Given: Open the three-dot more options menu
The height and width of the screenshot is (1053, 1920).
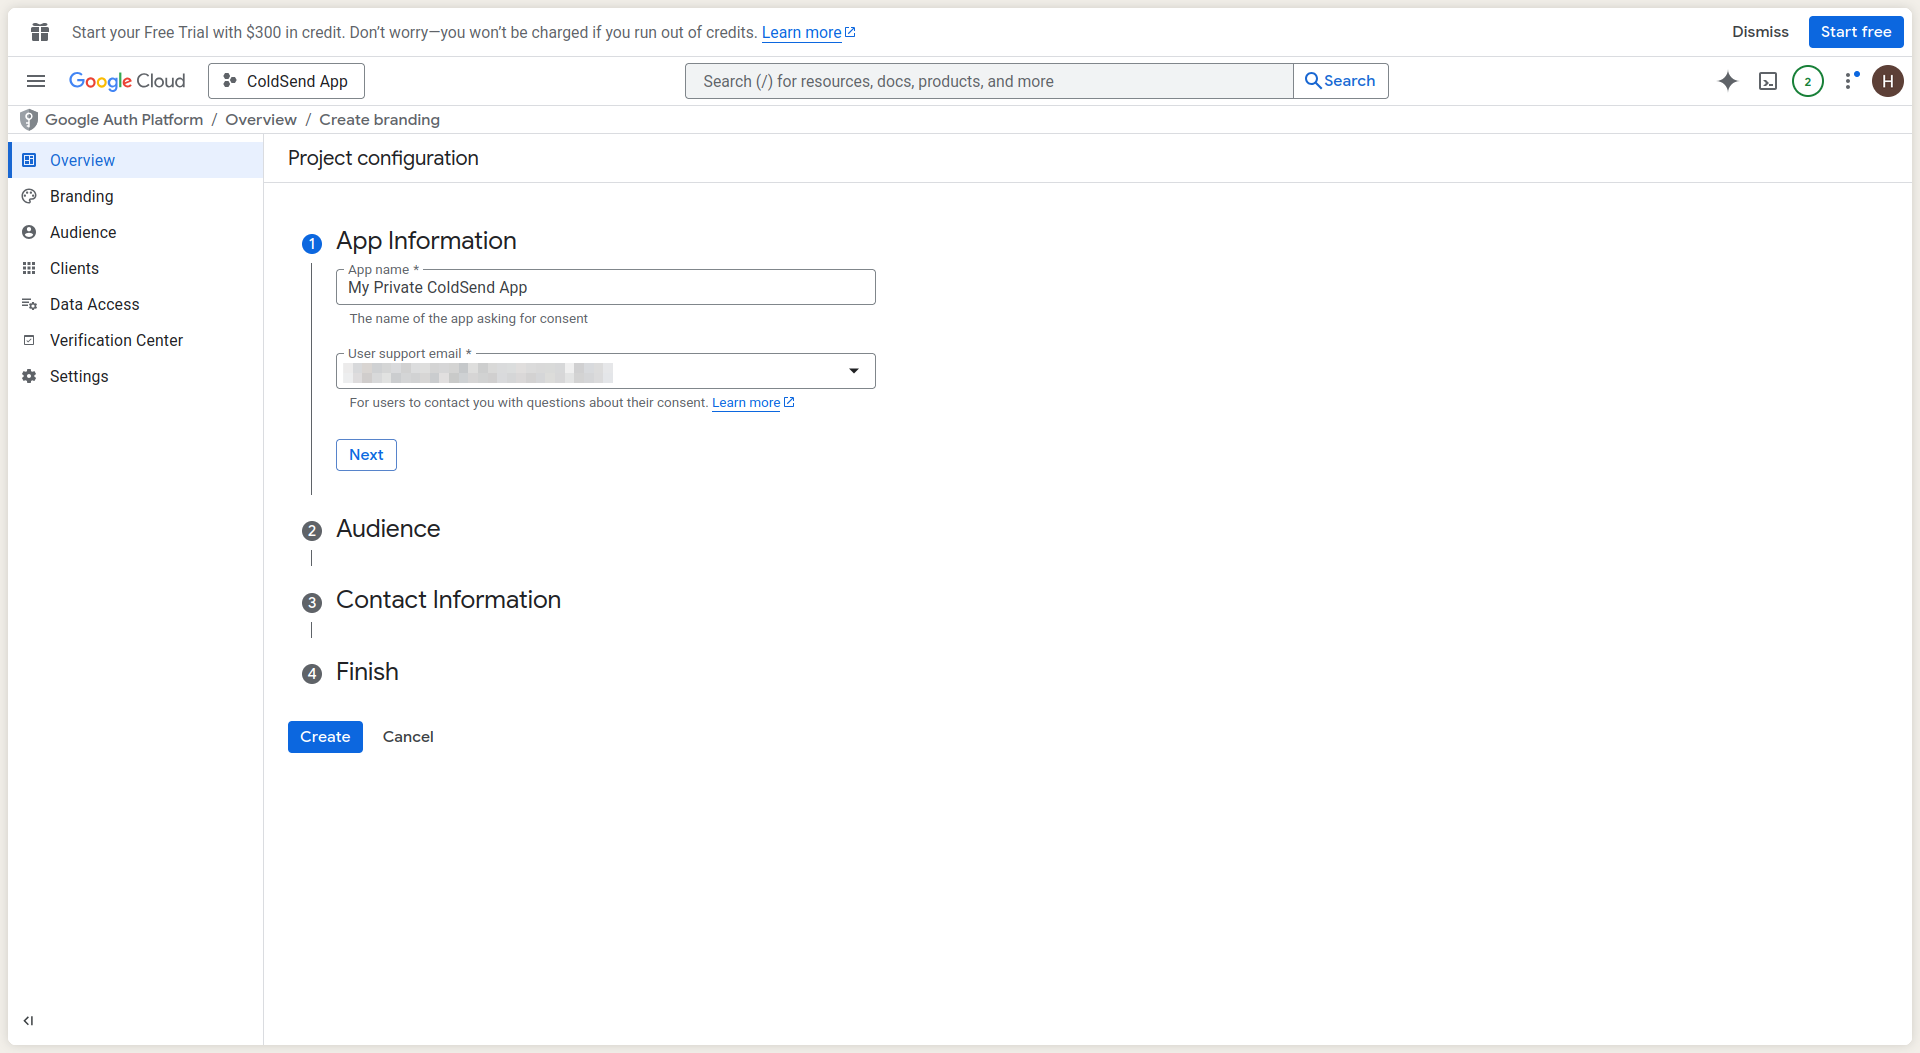Looking at the screenshot, I should (1849, 81).
